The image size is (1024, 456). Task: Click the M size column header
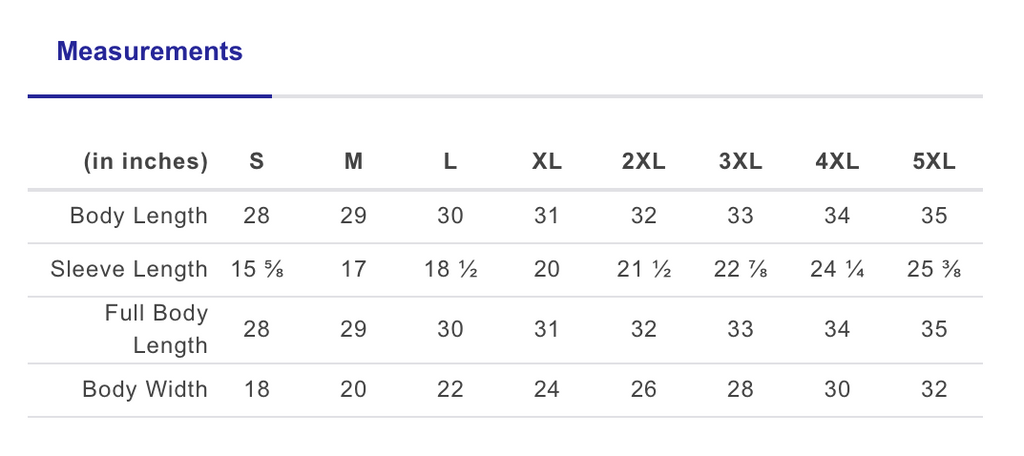click(353, 161)
